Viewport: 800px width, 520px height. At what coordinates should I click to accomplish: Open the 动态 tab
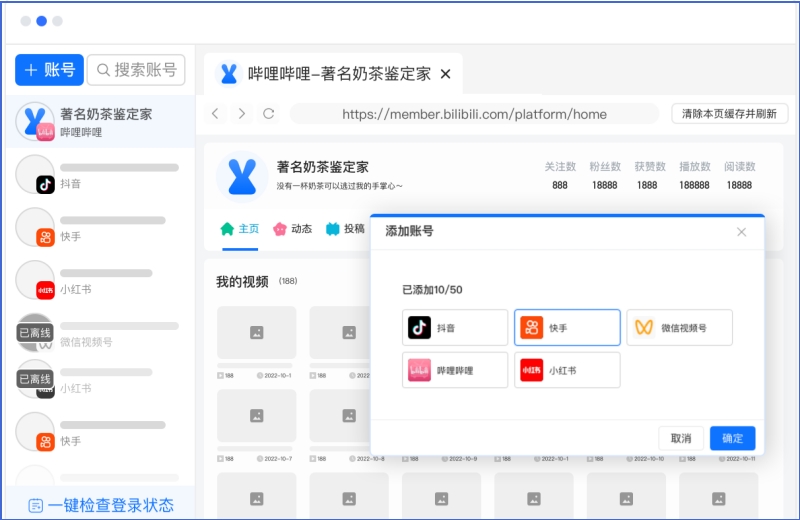(293, 229)
